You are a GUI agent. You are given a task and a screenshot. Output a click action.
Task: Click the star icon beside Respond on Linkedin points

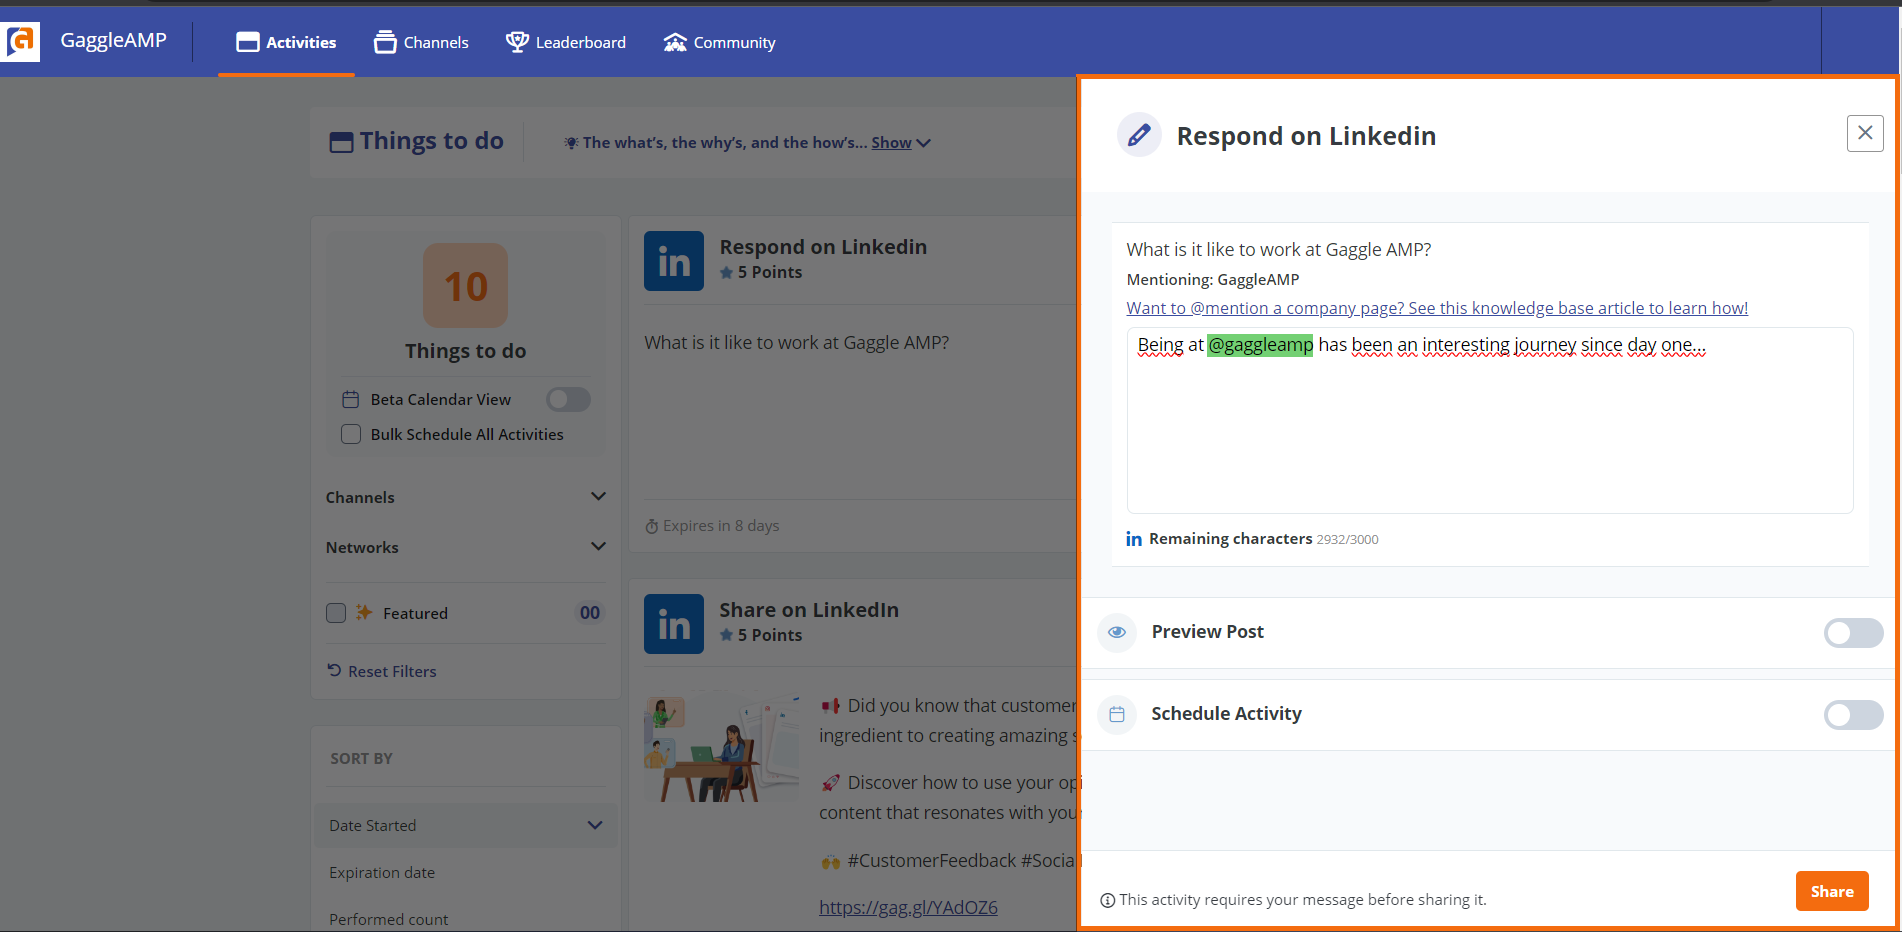pos(727,272)
